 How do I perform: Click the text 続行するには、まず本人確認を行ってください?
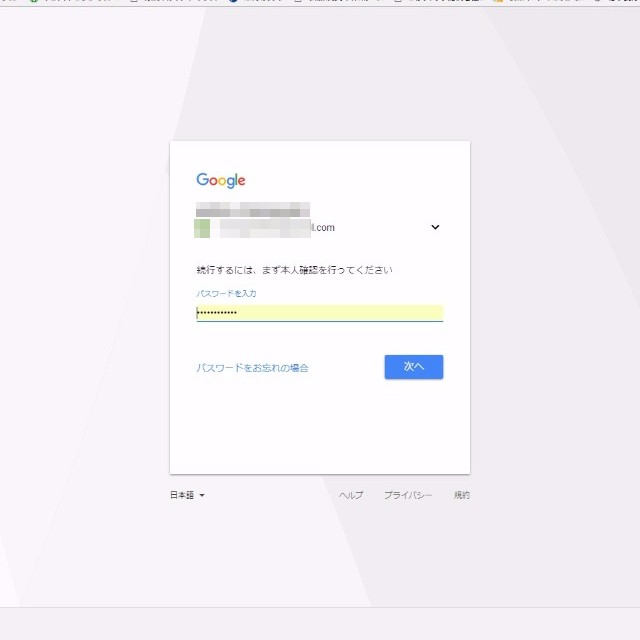[294, 270]
